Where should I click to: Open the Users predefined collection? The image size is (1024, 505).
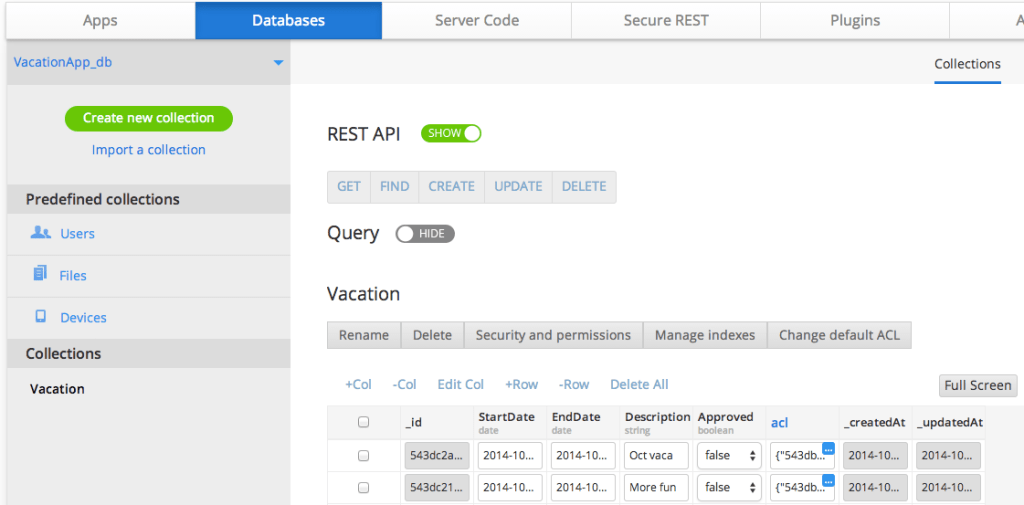pyautogui.click(x=77, y=234)
